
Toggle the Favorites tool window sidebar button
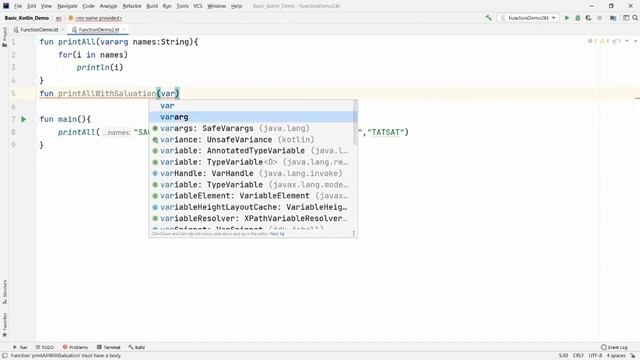click(x=4, y=324)
